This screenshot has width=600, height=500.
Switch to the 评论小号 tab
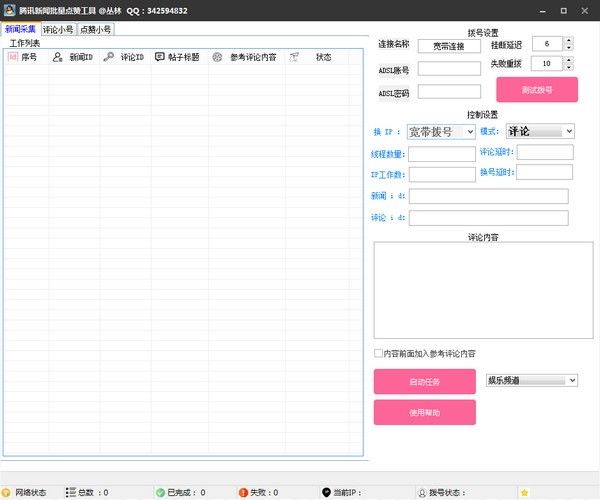pyautogui.click(x=57, y=30)
